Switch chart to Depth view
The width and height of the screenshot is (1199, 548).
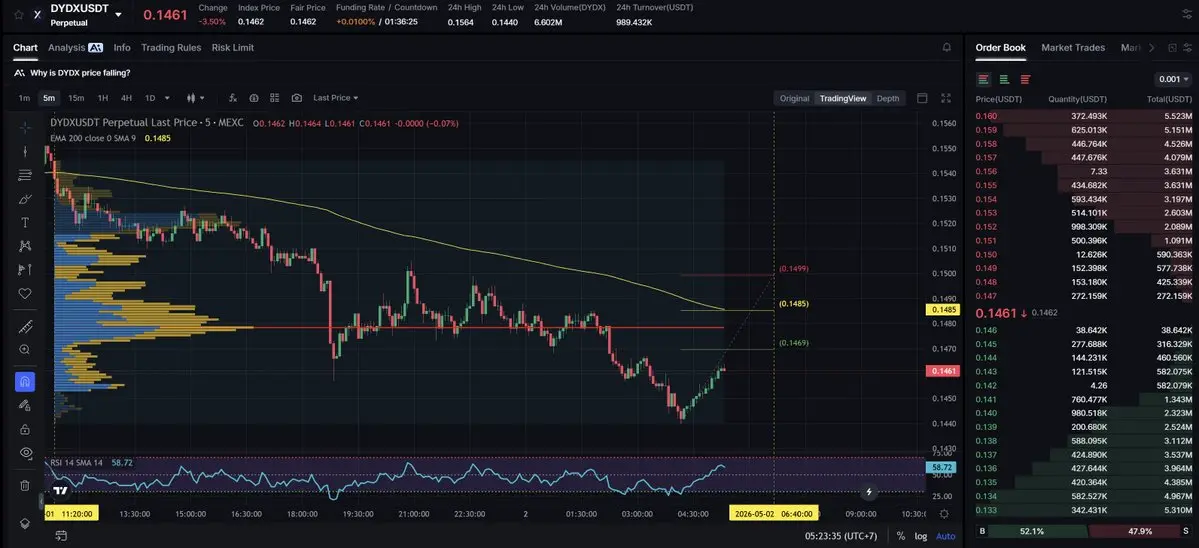pyautogui.click(x=888, y=98)
